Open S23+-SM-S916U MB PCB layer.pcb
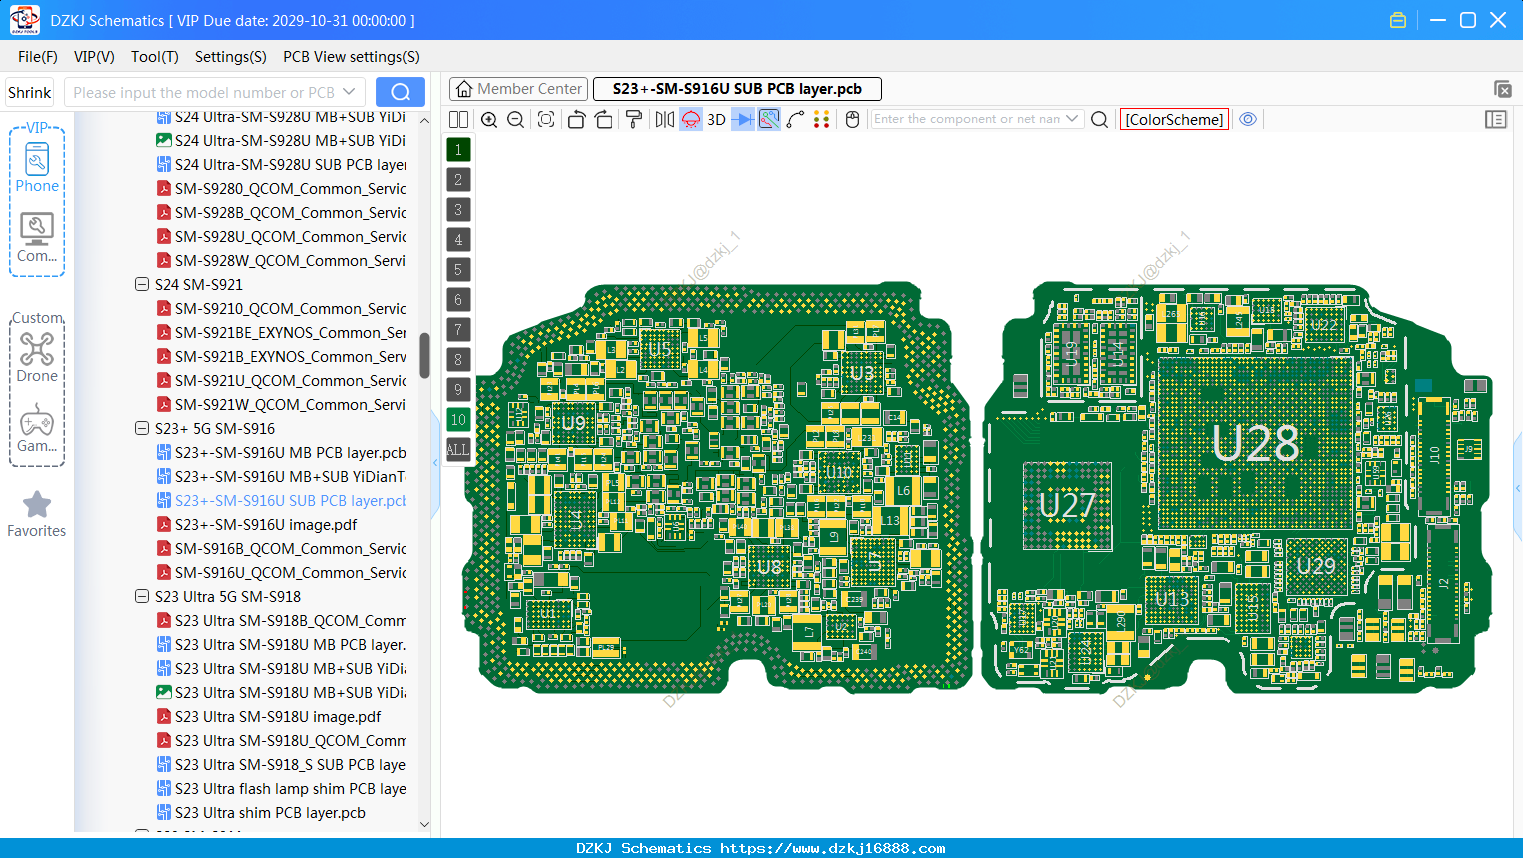This screenshot has height=858, width=1523. pyautogui.click(x=281, y=452)
